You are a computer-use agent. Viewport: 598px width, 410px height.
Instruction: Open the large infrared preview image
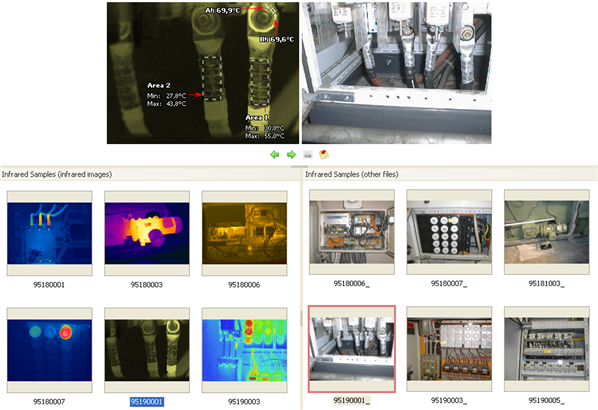point(203,73)
